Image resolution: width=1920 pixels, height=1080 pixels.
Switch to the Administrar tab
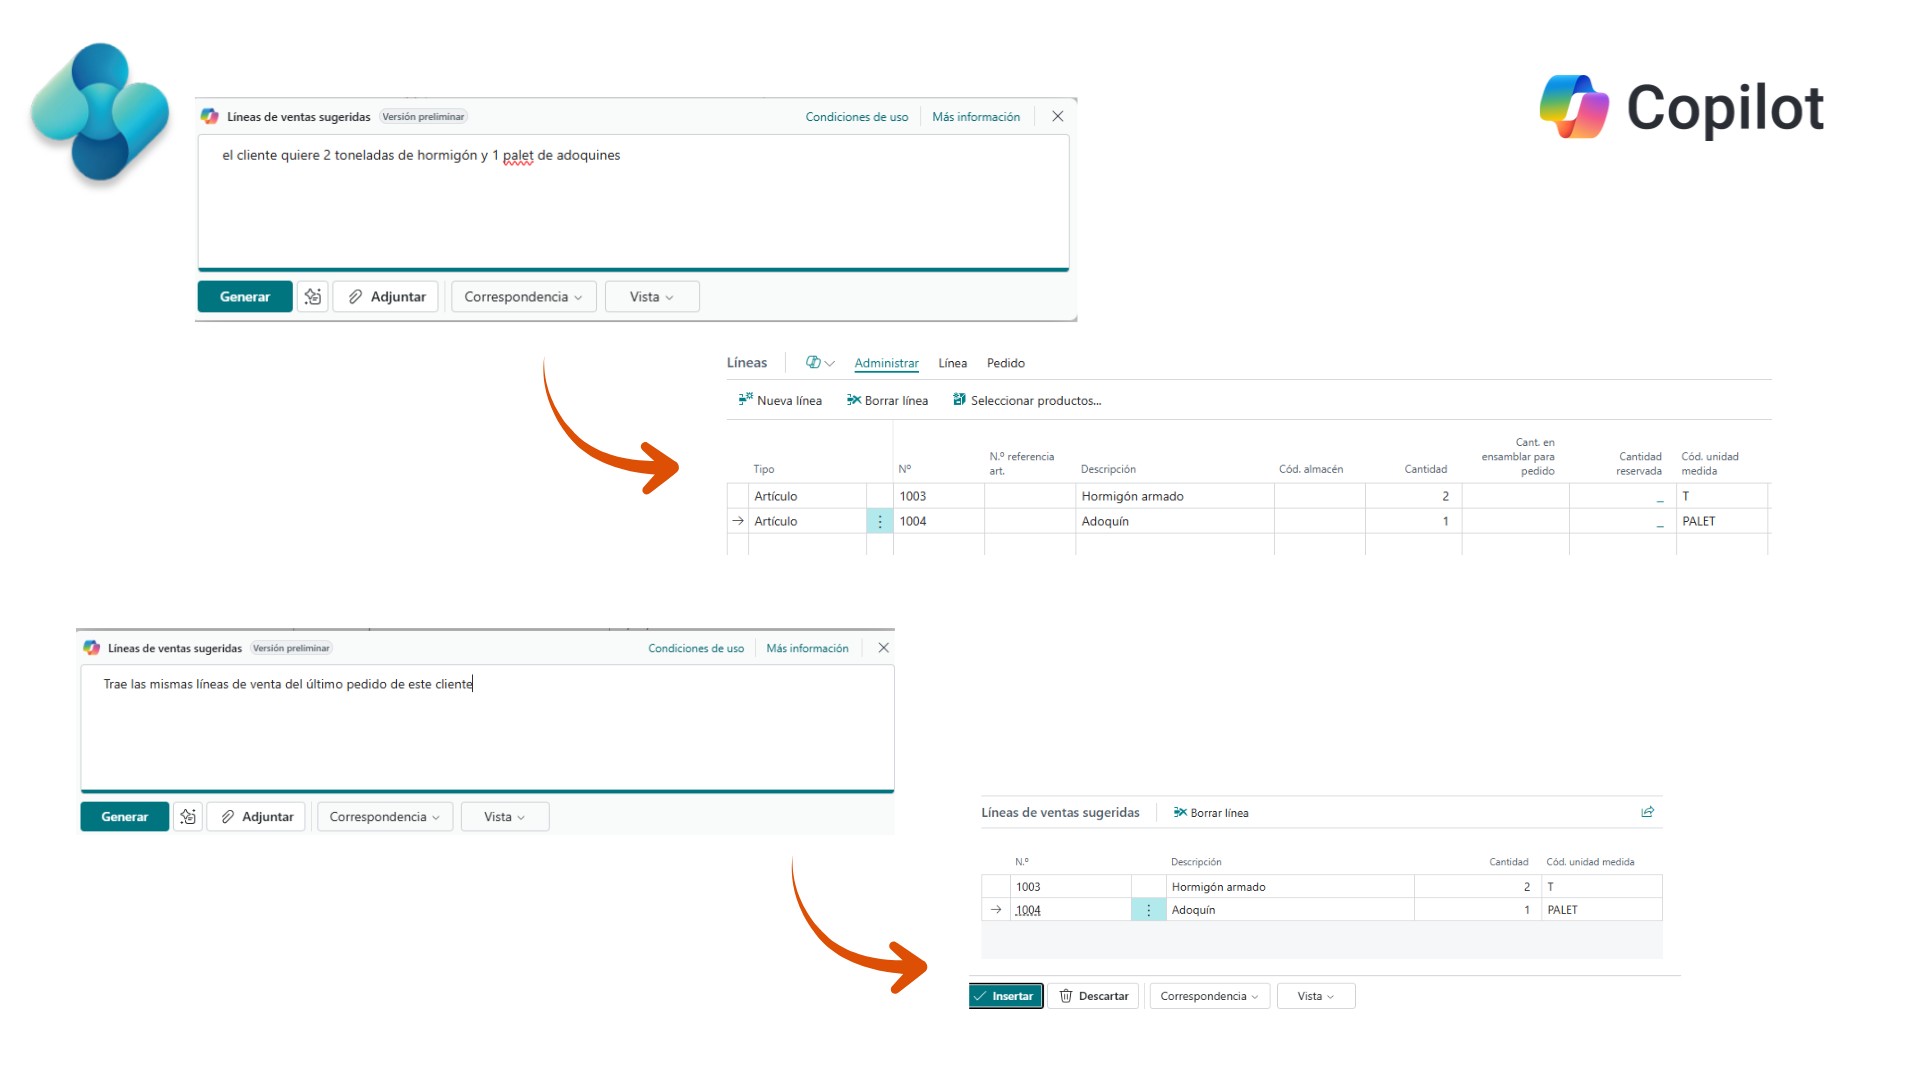(x=886, y=363)
